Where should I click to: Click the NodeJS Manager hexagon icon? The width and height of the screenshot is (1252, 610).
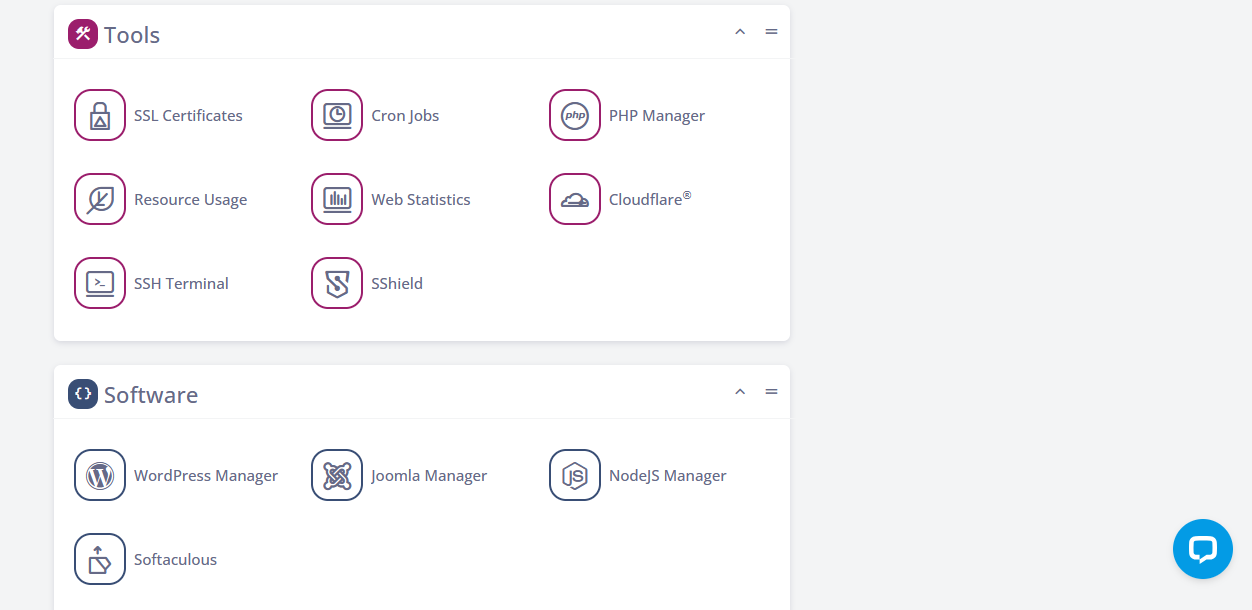pos(575,475)
